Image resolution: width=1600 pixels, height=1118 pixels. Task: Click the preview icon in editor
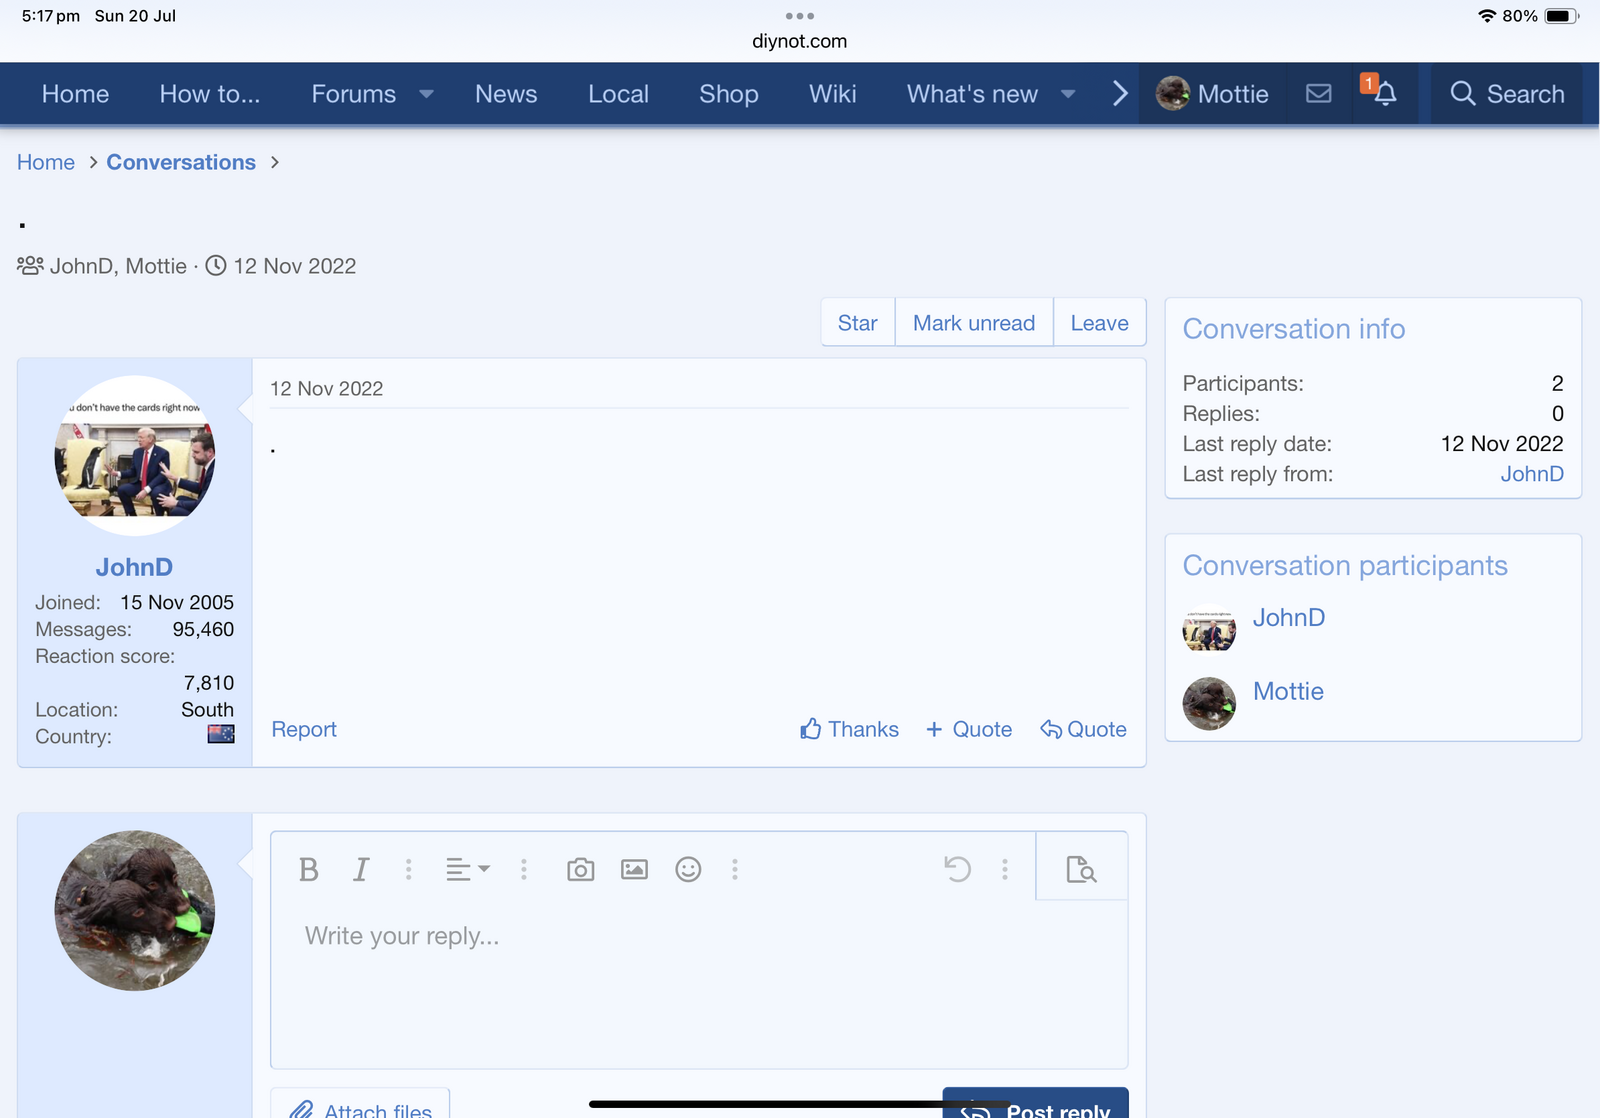click(x=1081, y=870)
